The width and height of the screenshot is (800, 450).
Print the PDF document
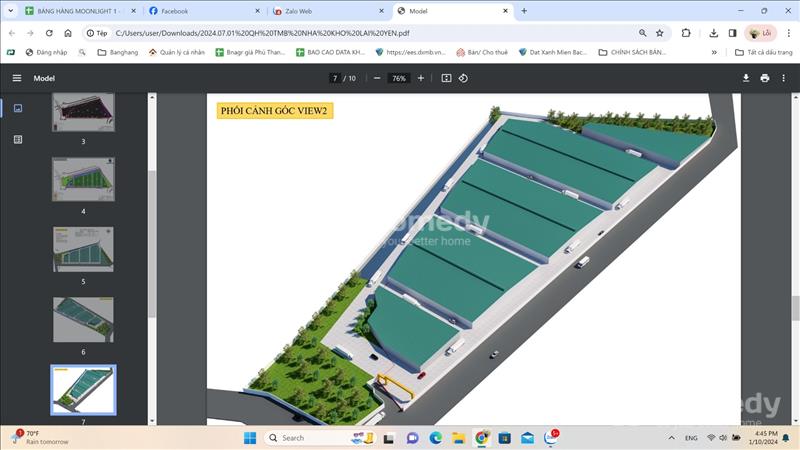[764, 78]
